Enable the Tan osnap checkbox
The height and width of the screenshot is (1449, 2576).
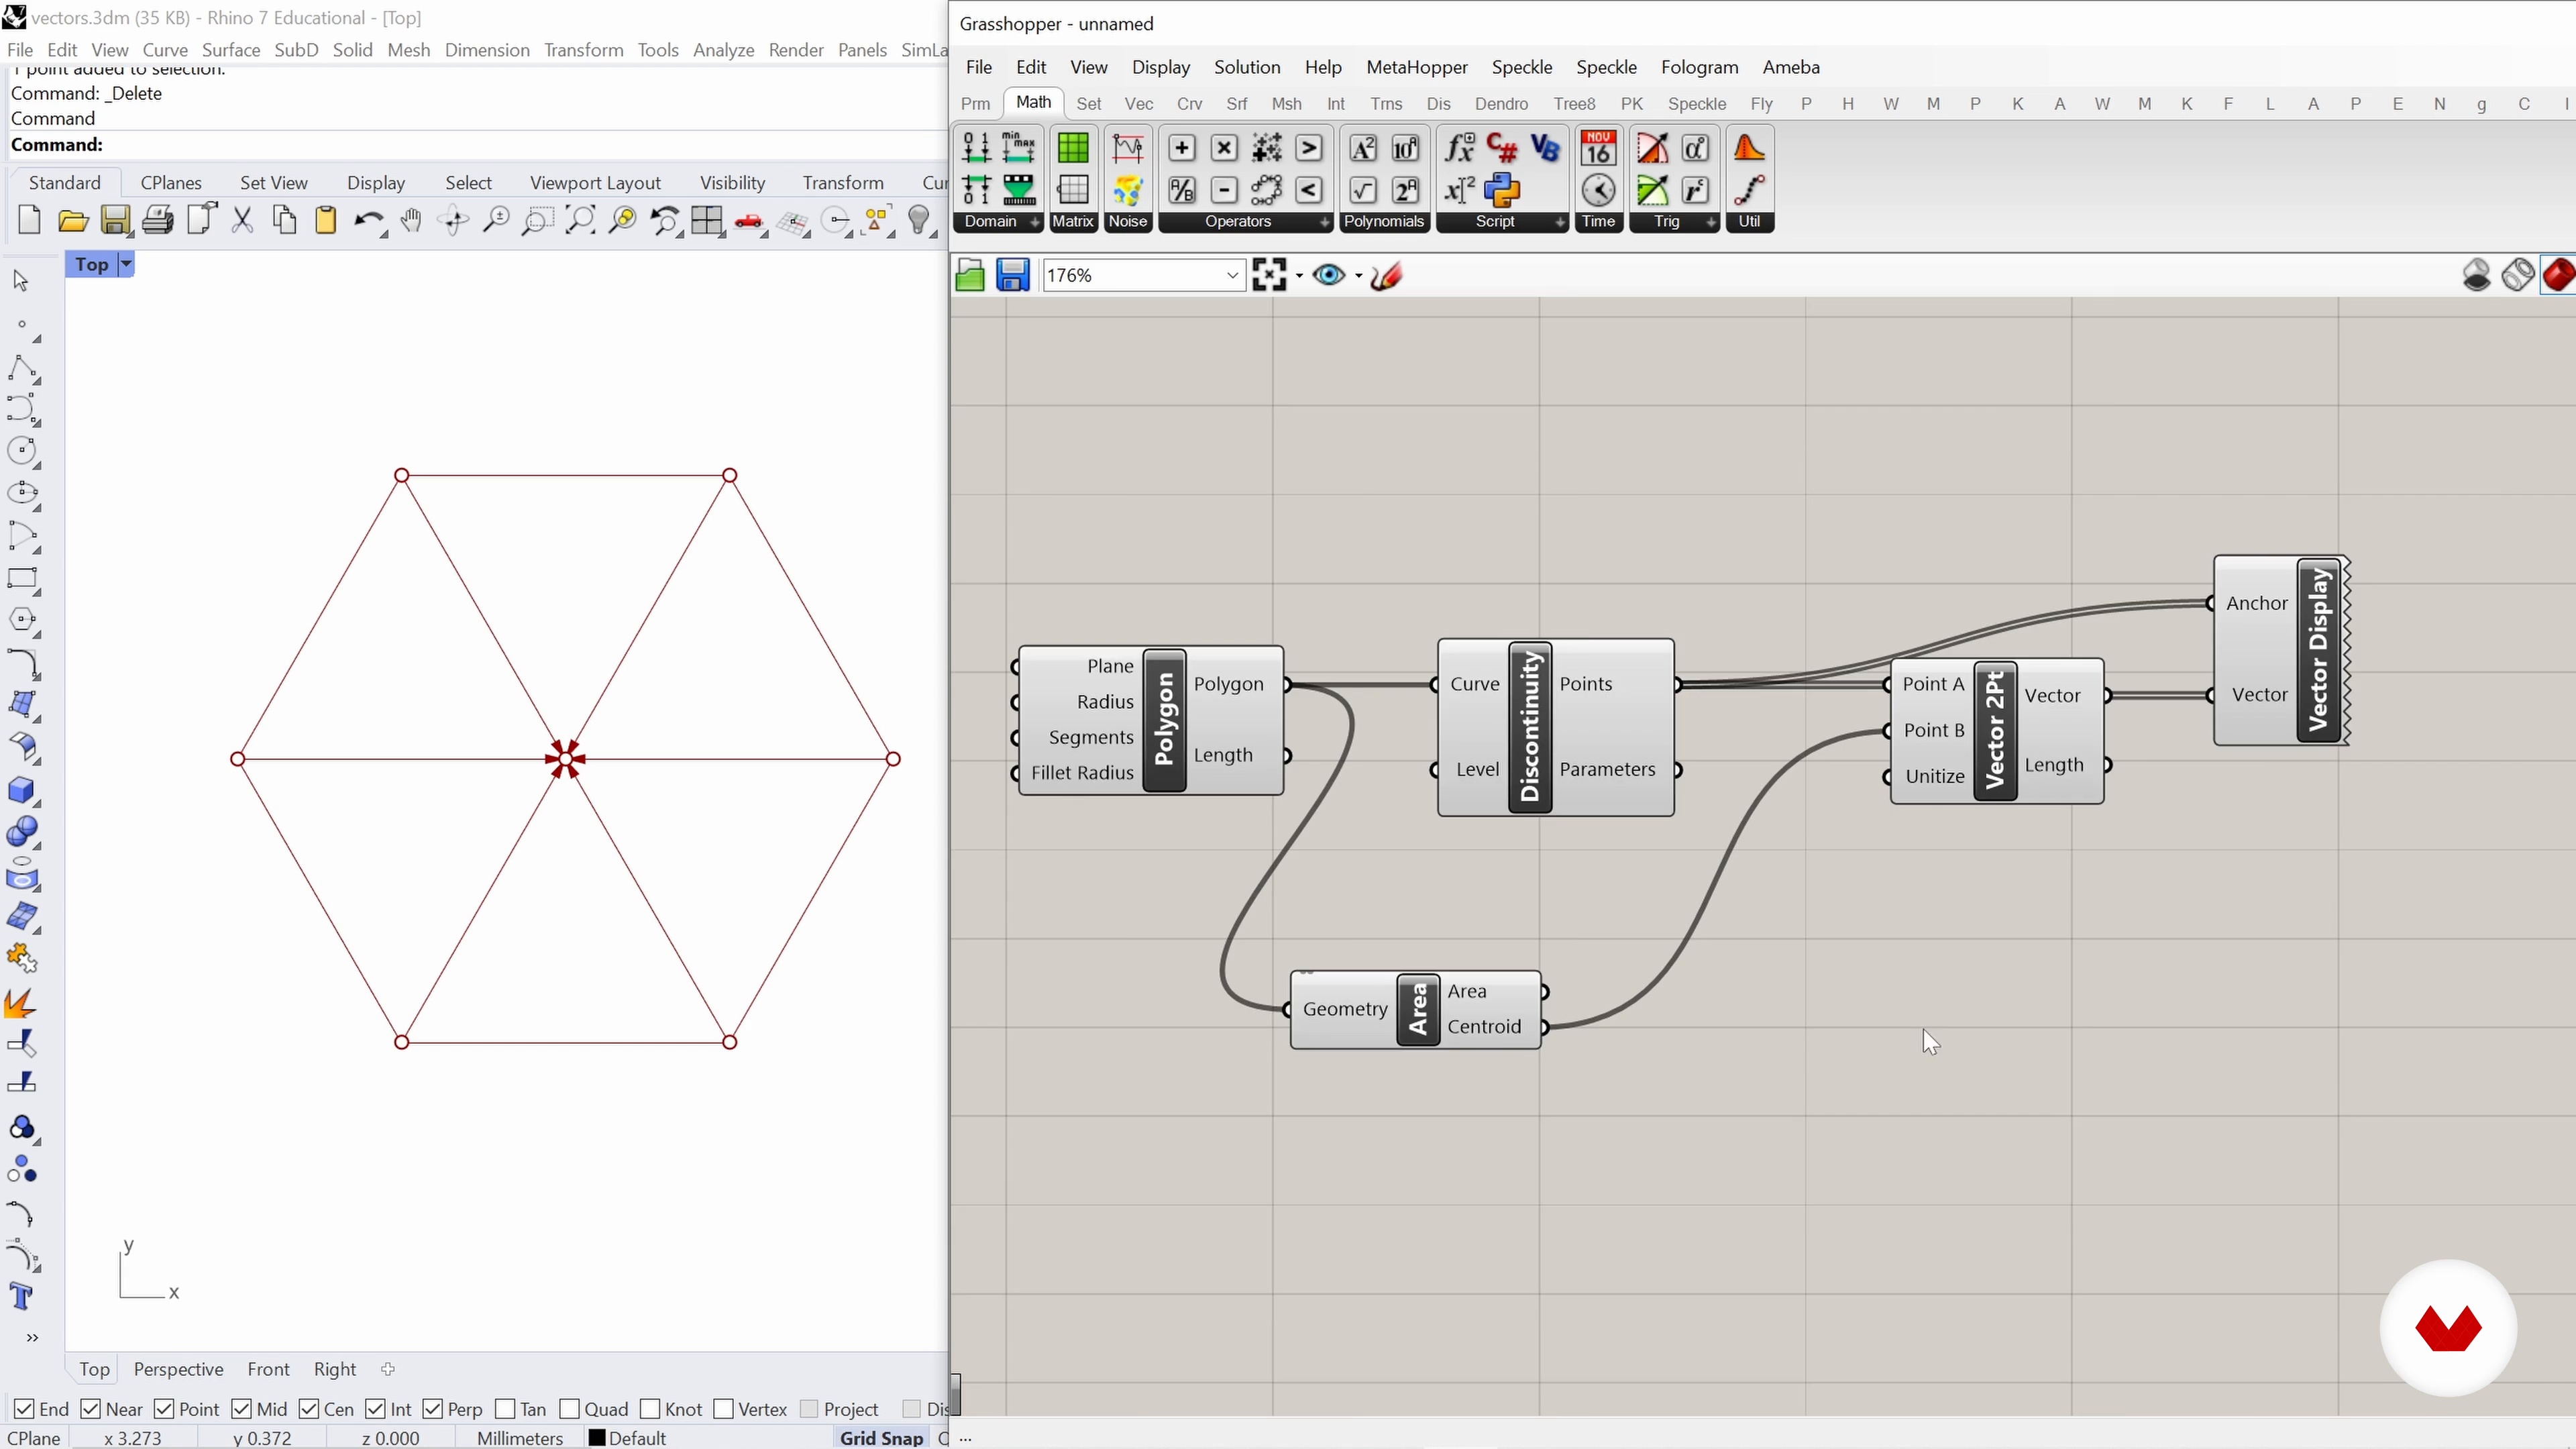(x=505, y=1409)
